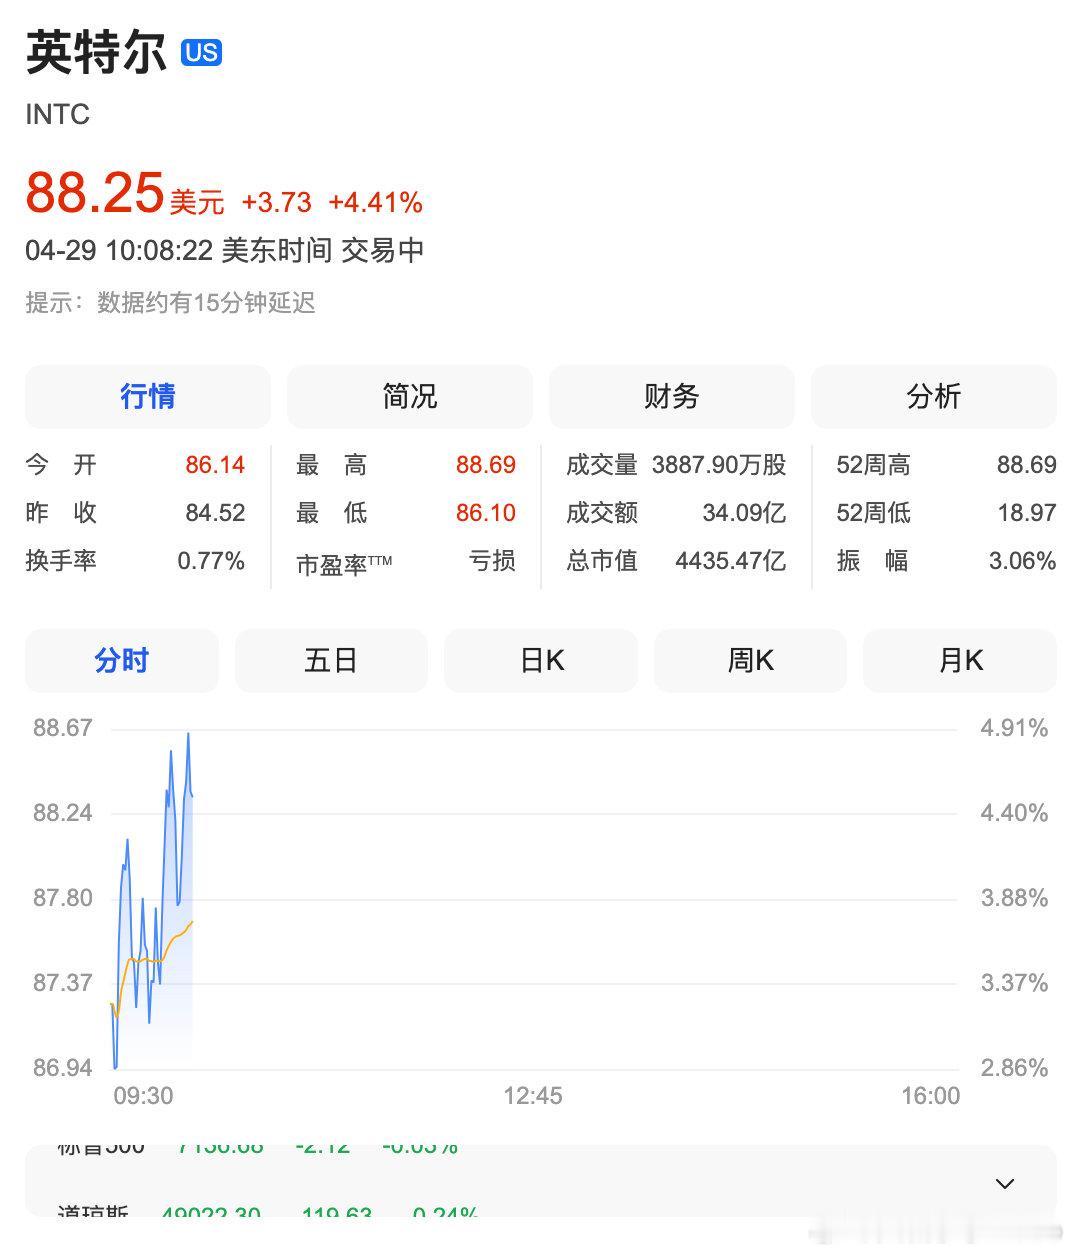Show the 周K chart

click(750, 661)
